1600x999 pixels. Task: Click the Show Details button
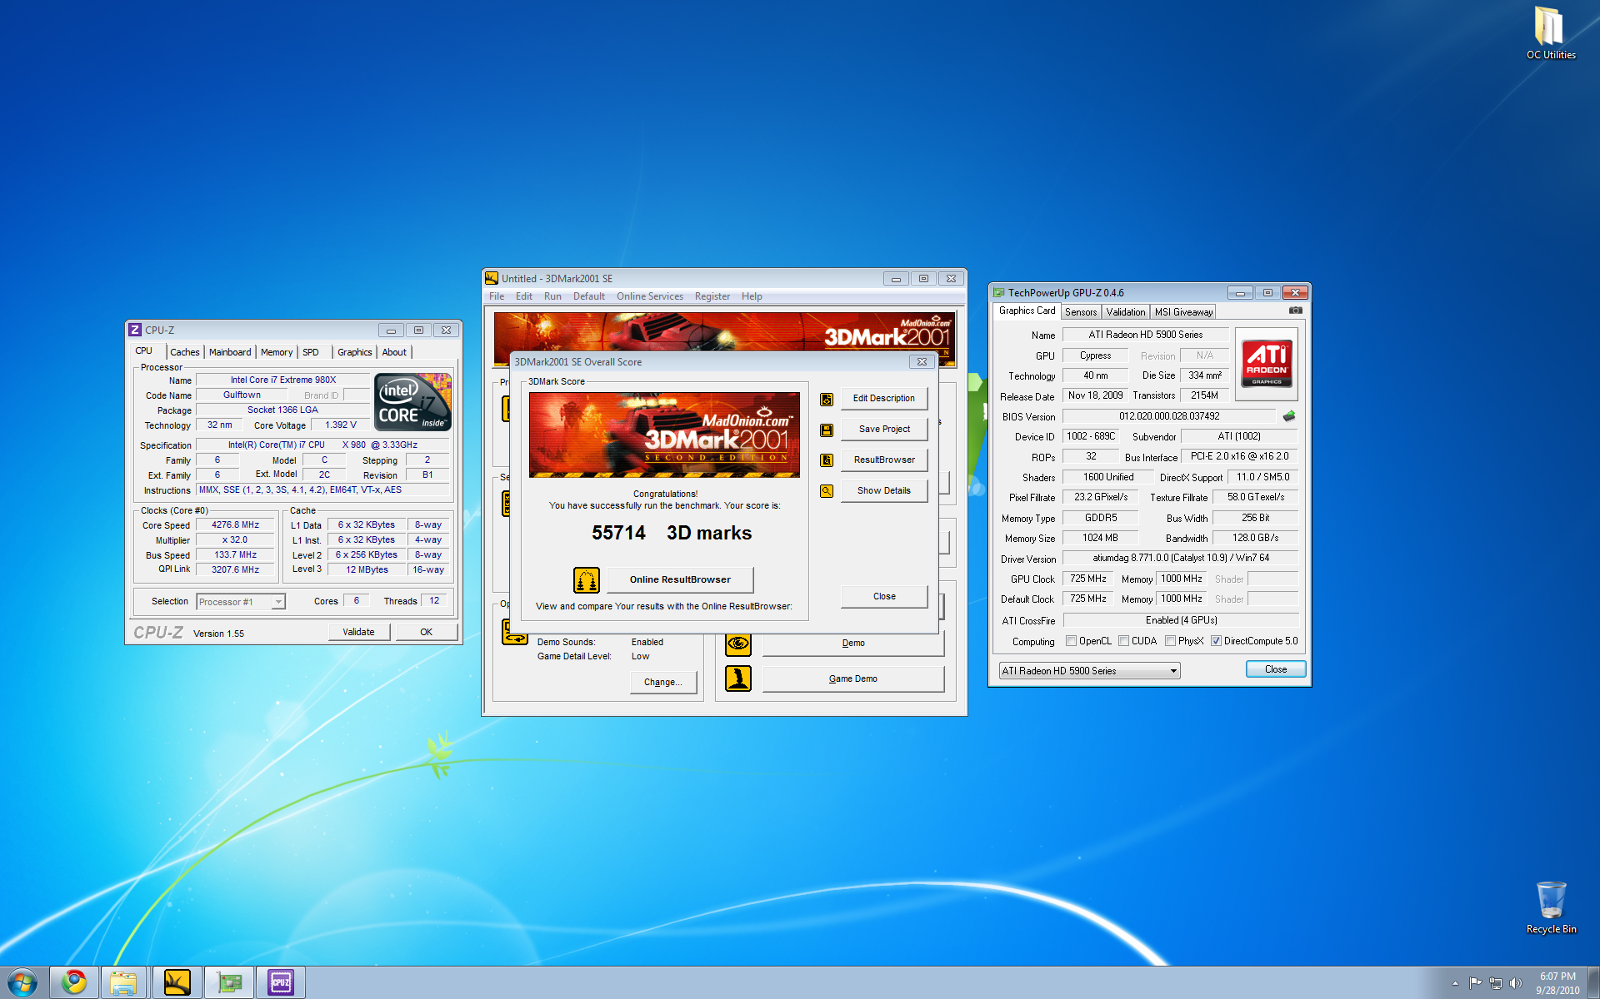click(x=884, y=491)
